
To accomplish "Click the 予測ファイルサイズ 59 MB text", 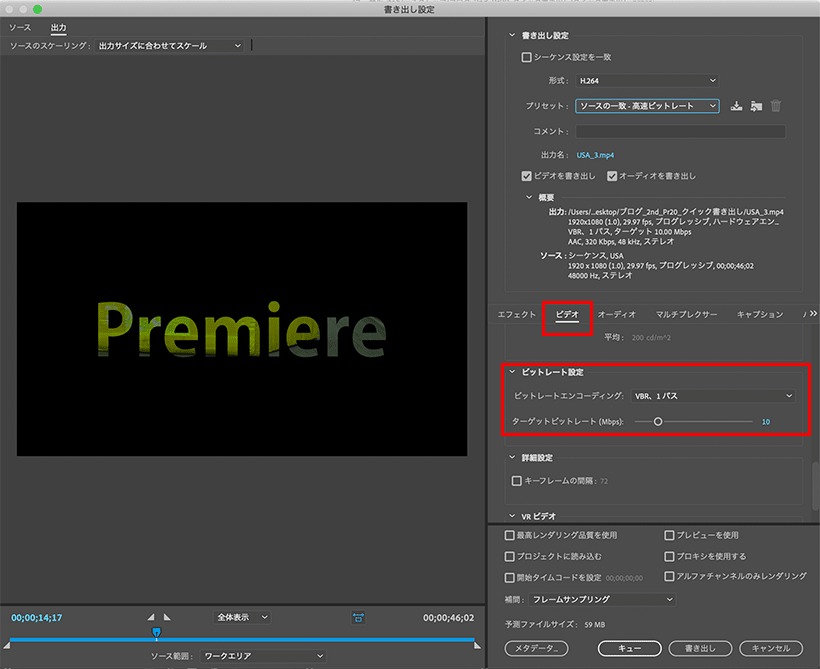I will (555, 625).
